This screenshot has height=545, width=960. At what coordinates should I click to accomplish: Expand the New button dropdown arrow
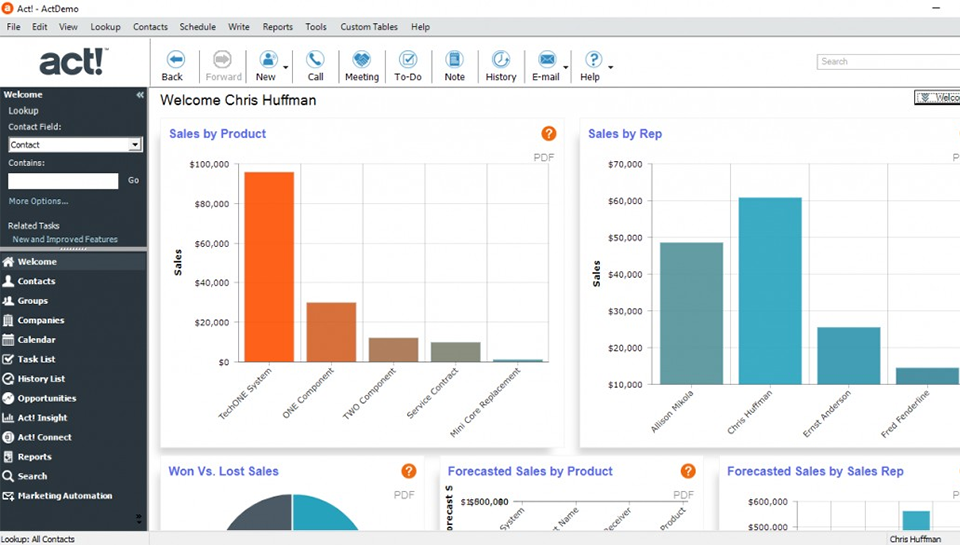click(x=286, y=67)
